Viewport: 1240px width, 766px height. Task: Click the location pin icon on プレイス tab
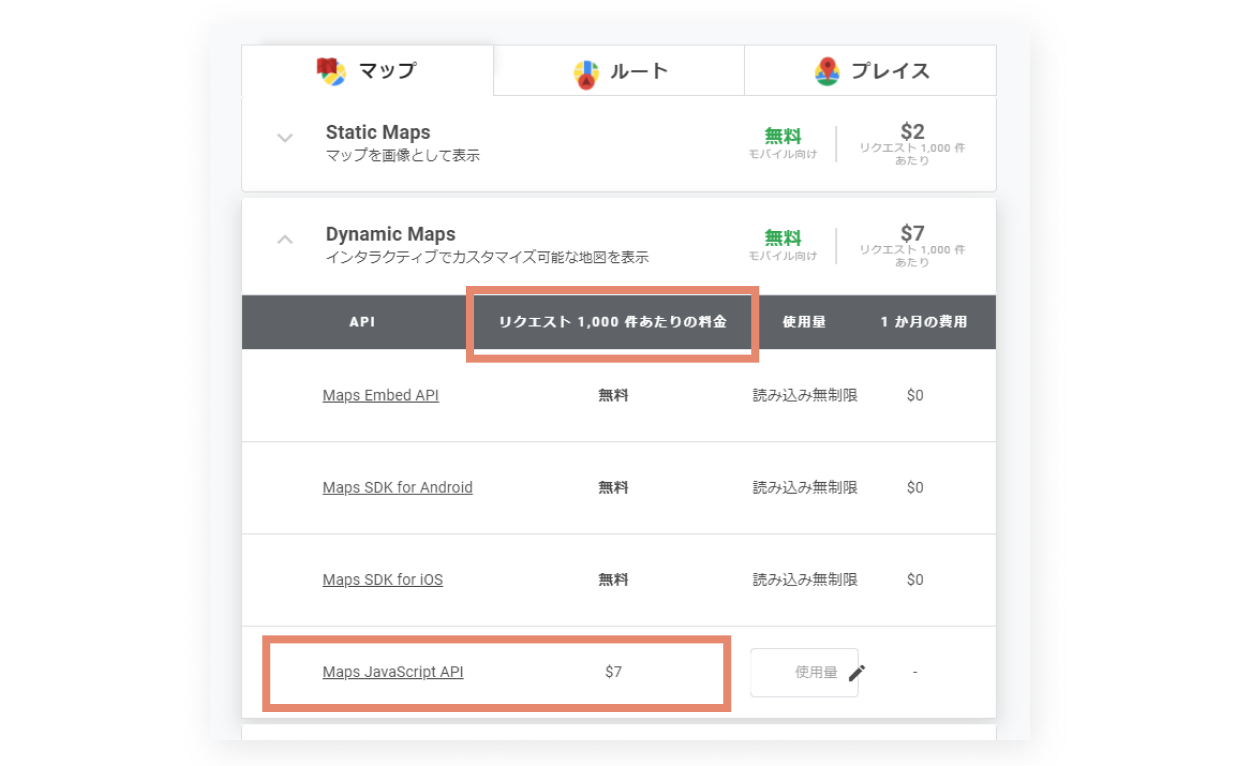point(827,71)
